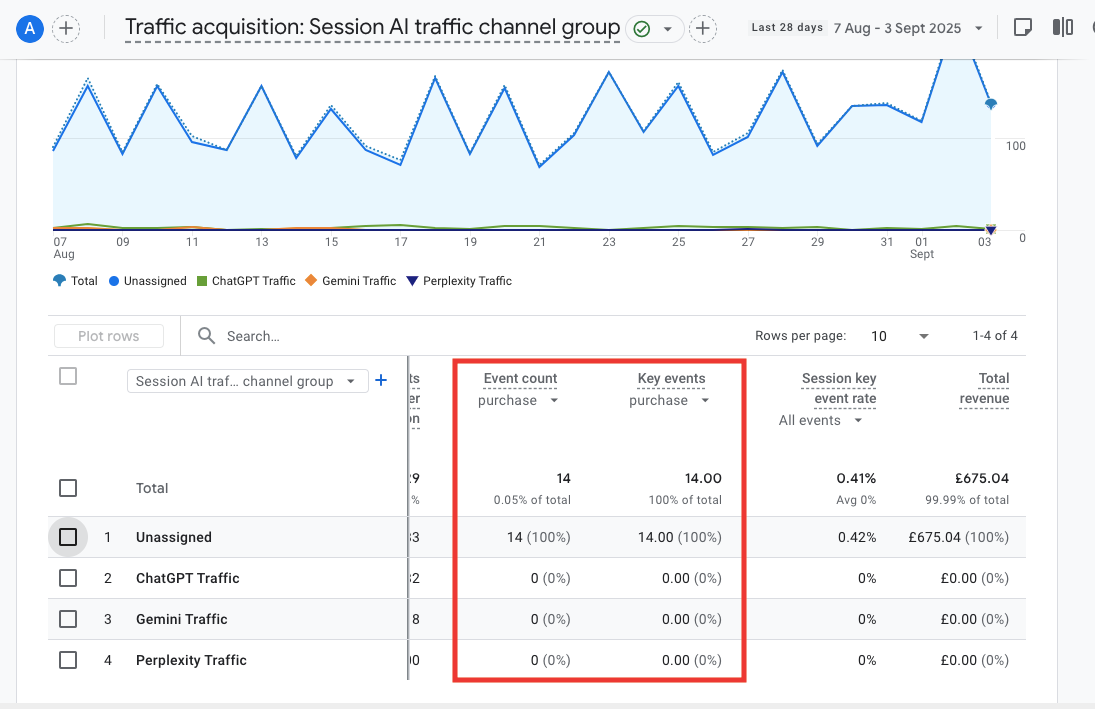Open the All events dropdown
This screenshot has width=1095, height=709.
coord(818,420)
